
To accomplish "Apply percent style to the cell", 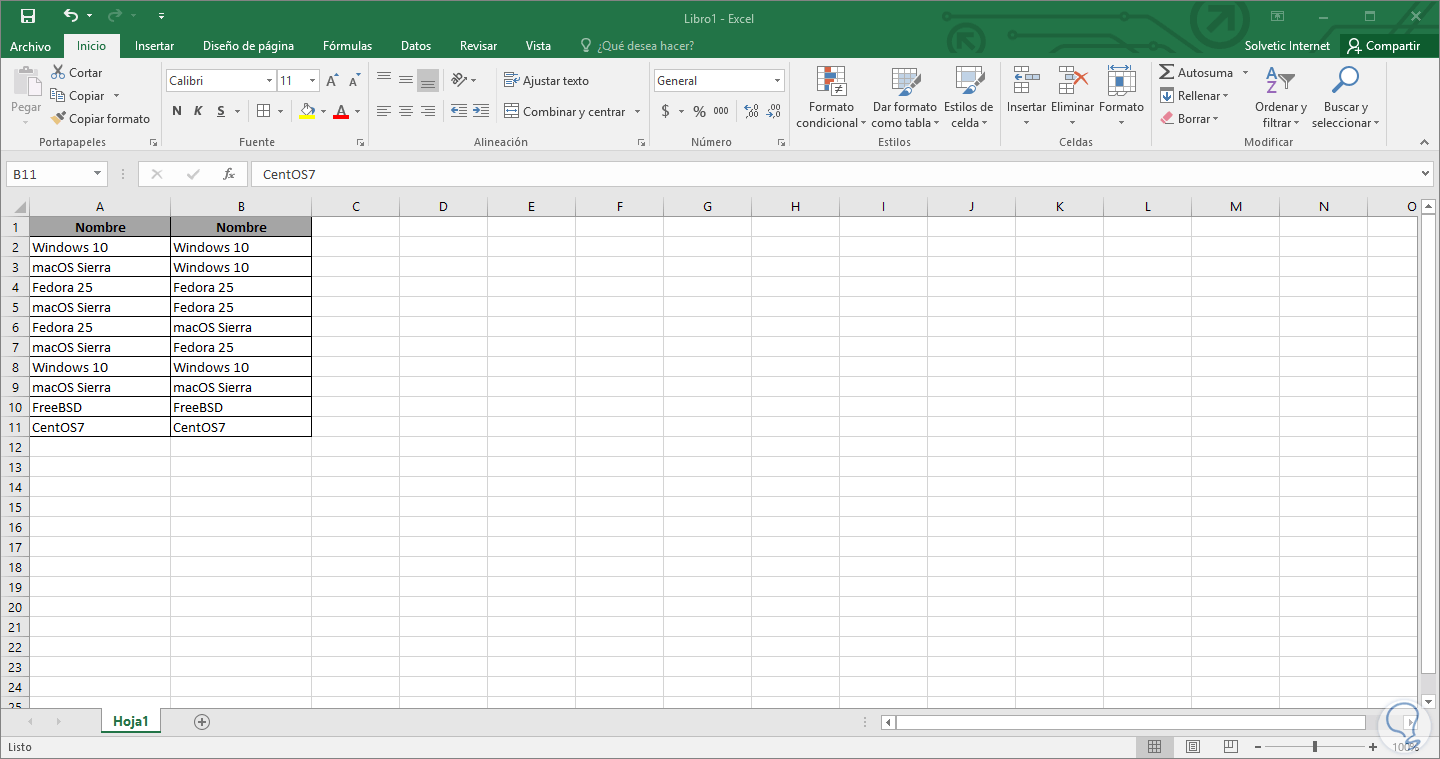I will (699, 111).
